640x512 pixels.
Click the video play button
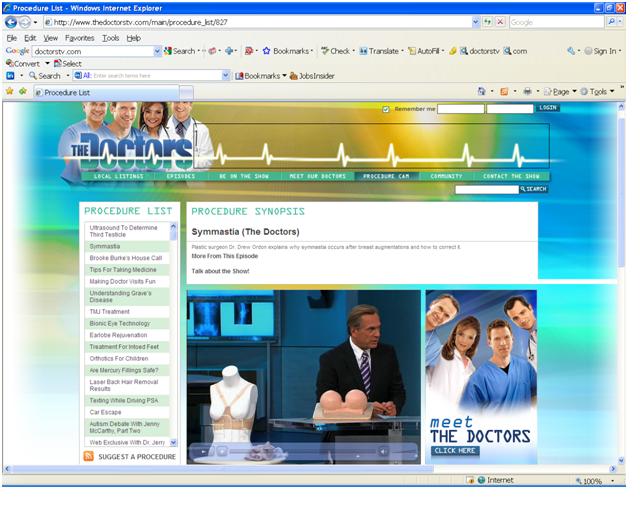[x=203, y=452]
